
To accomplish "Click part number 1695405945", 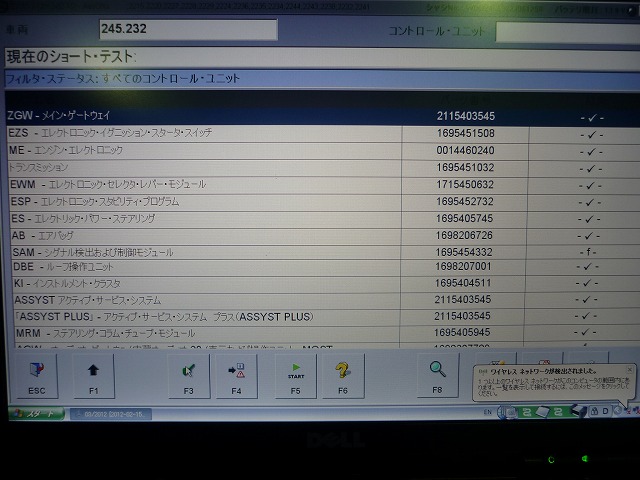I will point(462,333).
